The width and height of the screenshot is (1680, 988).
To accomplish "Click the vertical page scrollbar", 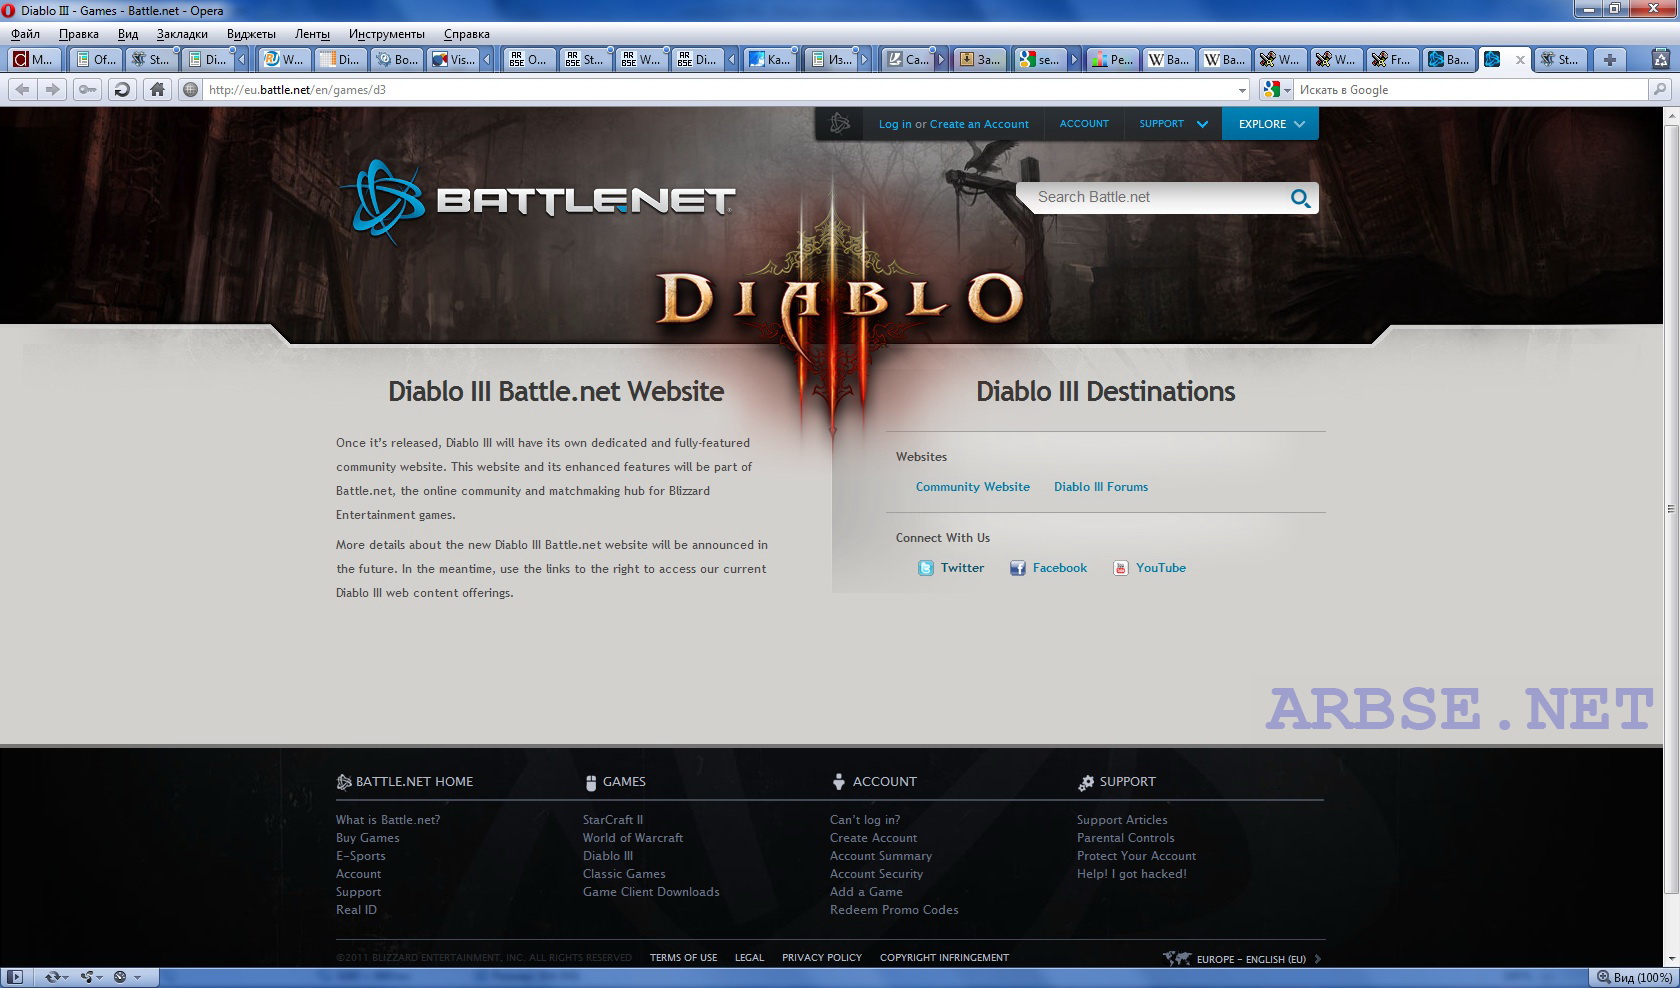I will click(x=1671, y=510).
